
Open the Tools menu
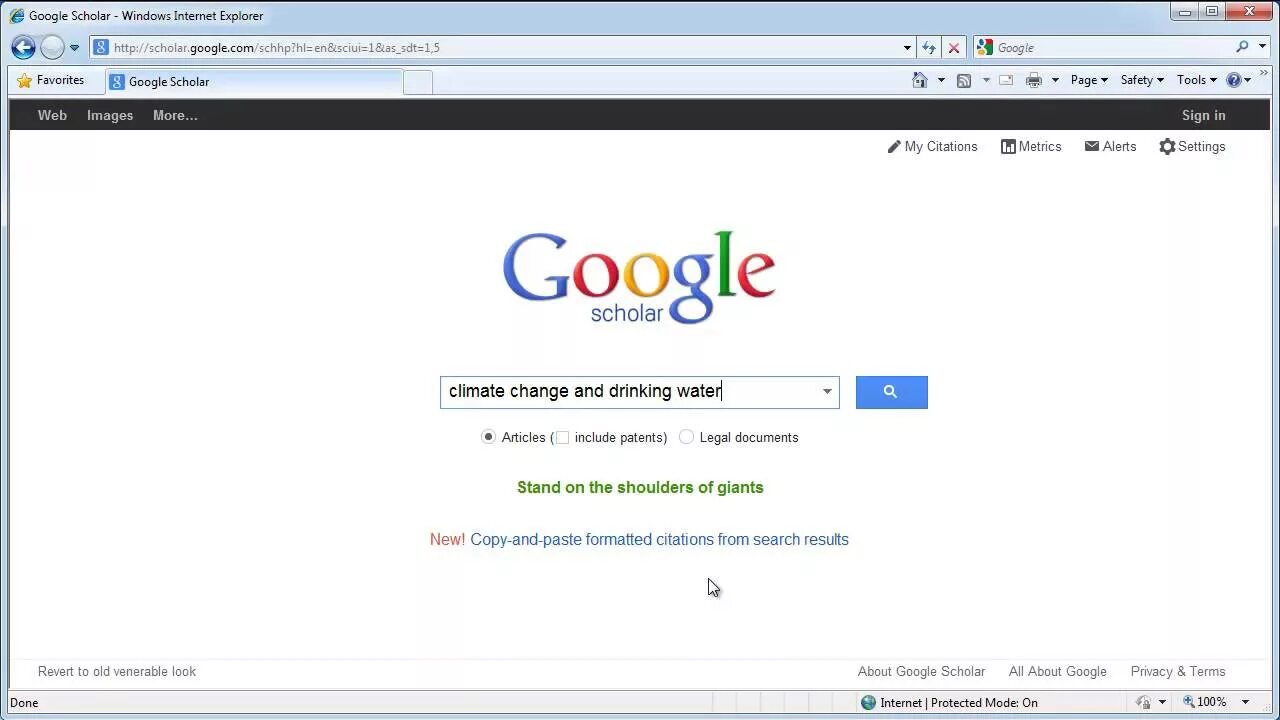coord(1196,80)
